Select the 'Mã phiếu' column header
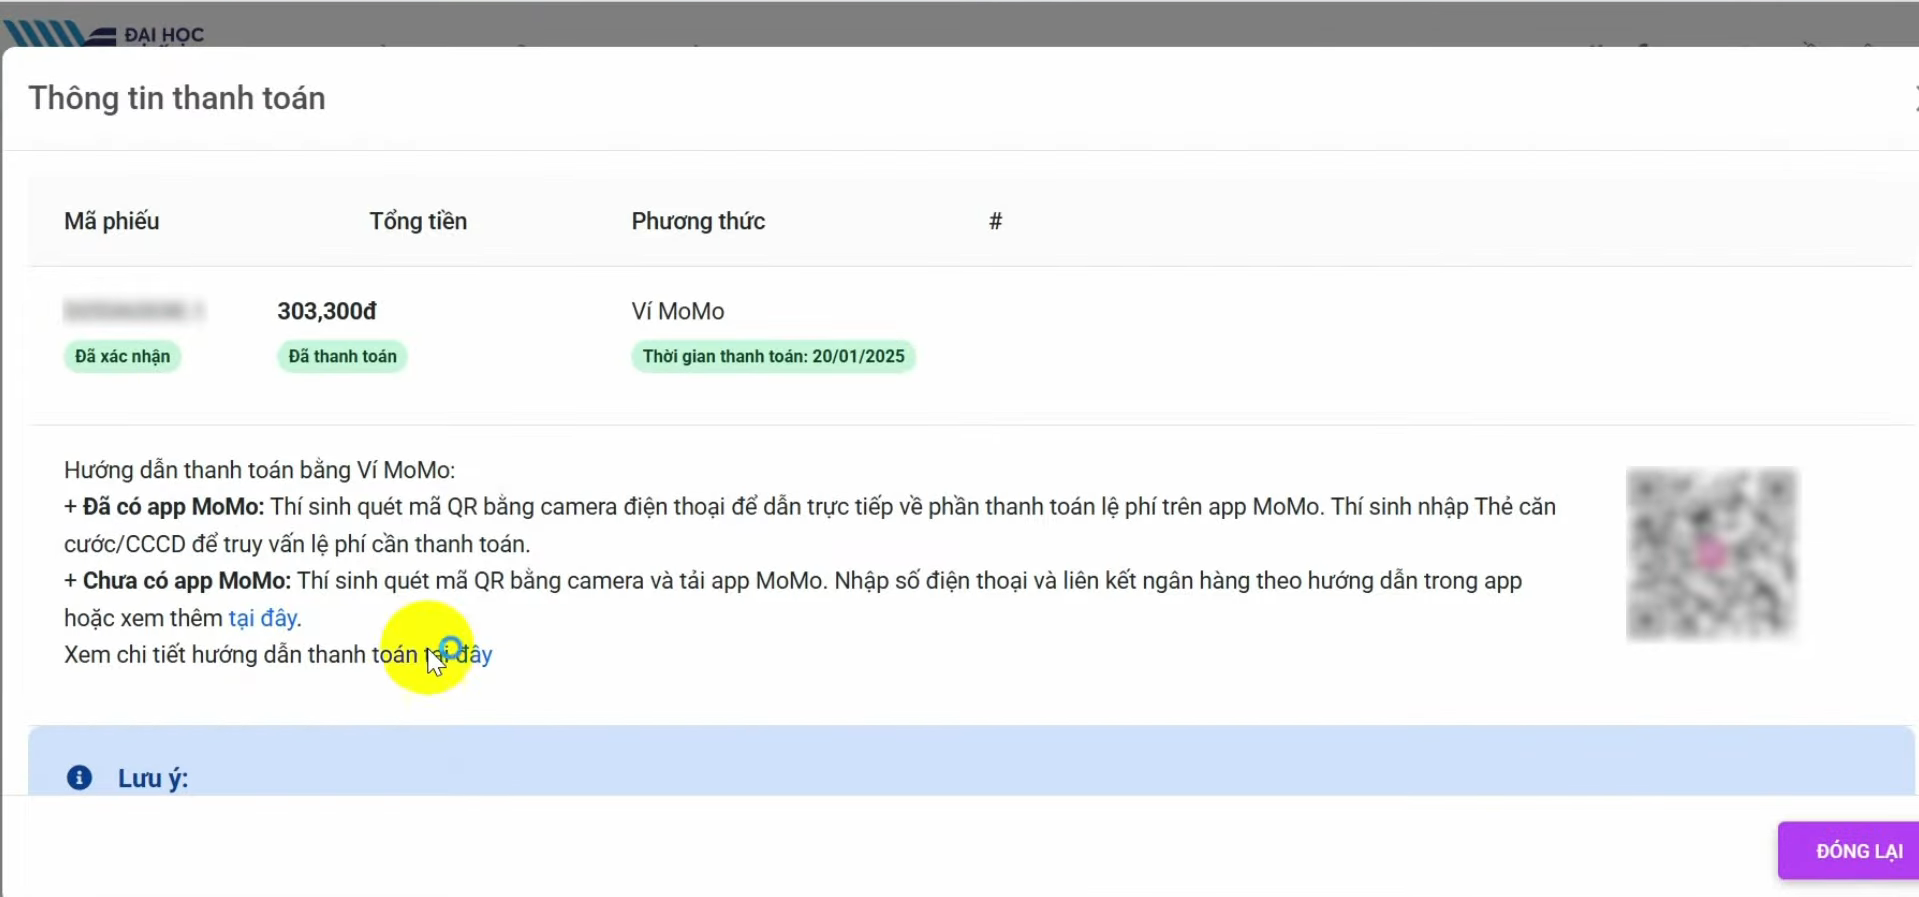 click(x=112, y=221)
